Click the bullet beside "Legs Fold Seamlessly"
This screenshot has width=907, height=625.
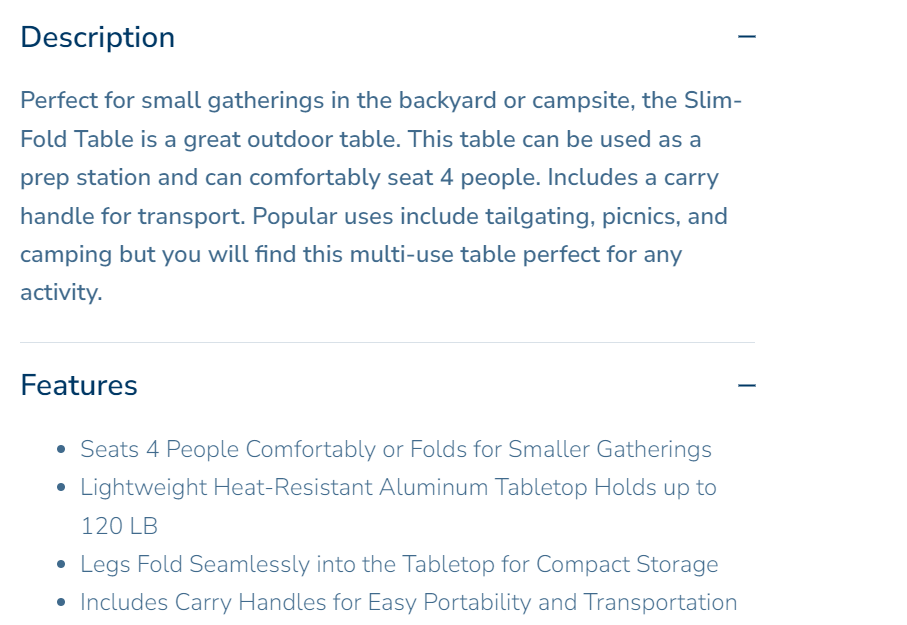(x=62, y=565)
